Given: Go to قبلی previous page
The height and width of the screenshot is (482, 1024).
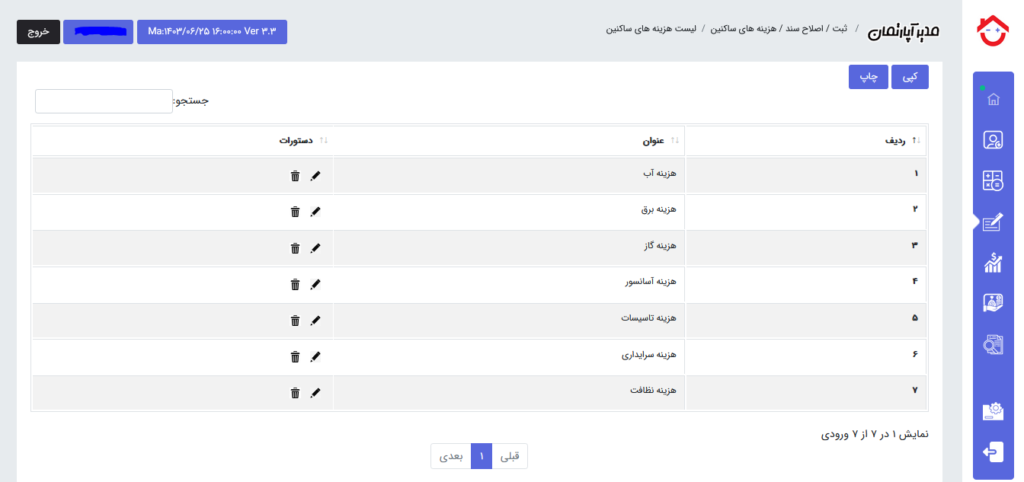Looking at the screenshot, I should point(509,457).
